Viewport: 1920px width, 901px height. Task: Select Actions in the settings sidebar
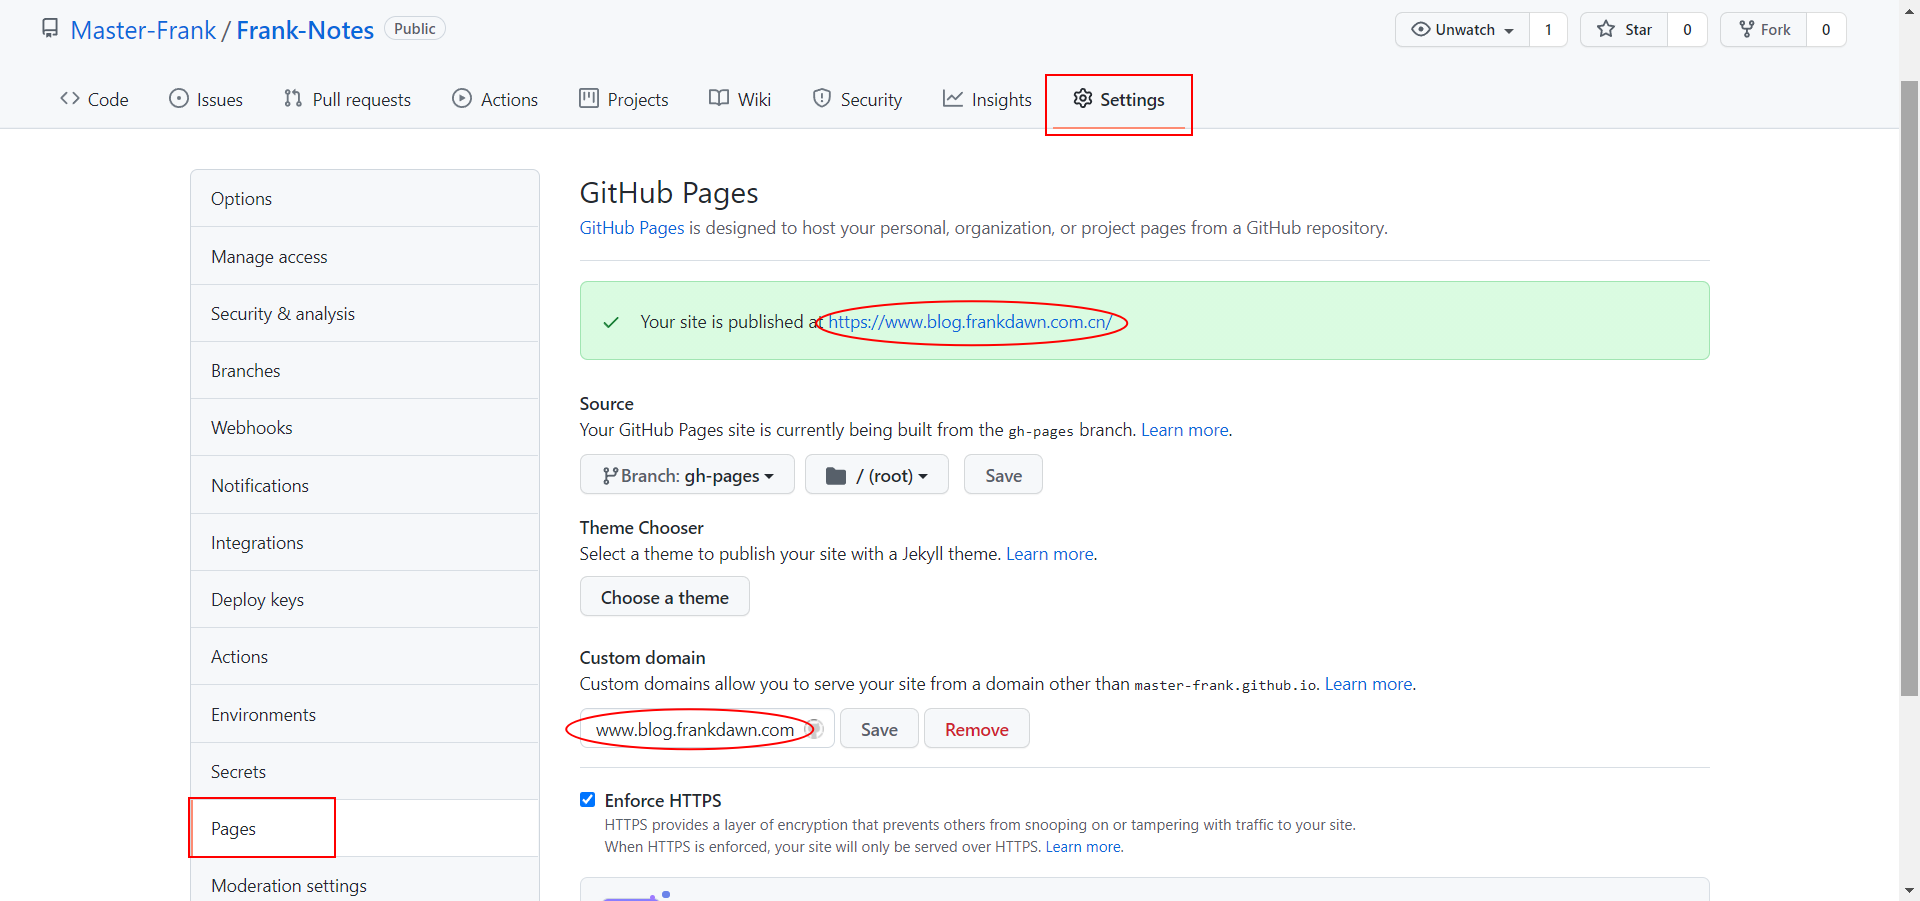pos(365,656)
